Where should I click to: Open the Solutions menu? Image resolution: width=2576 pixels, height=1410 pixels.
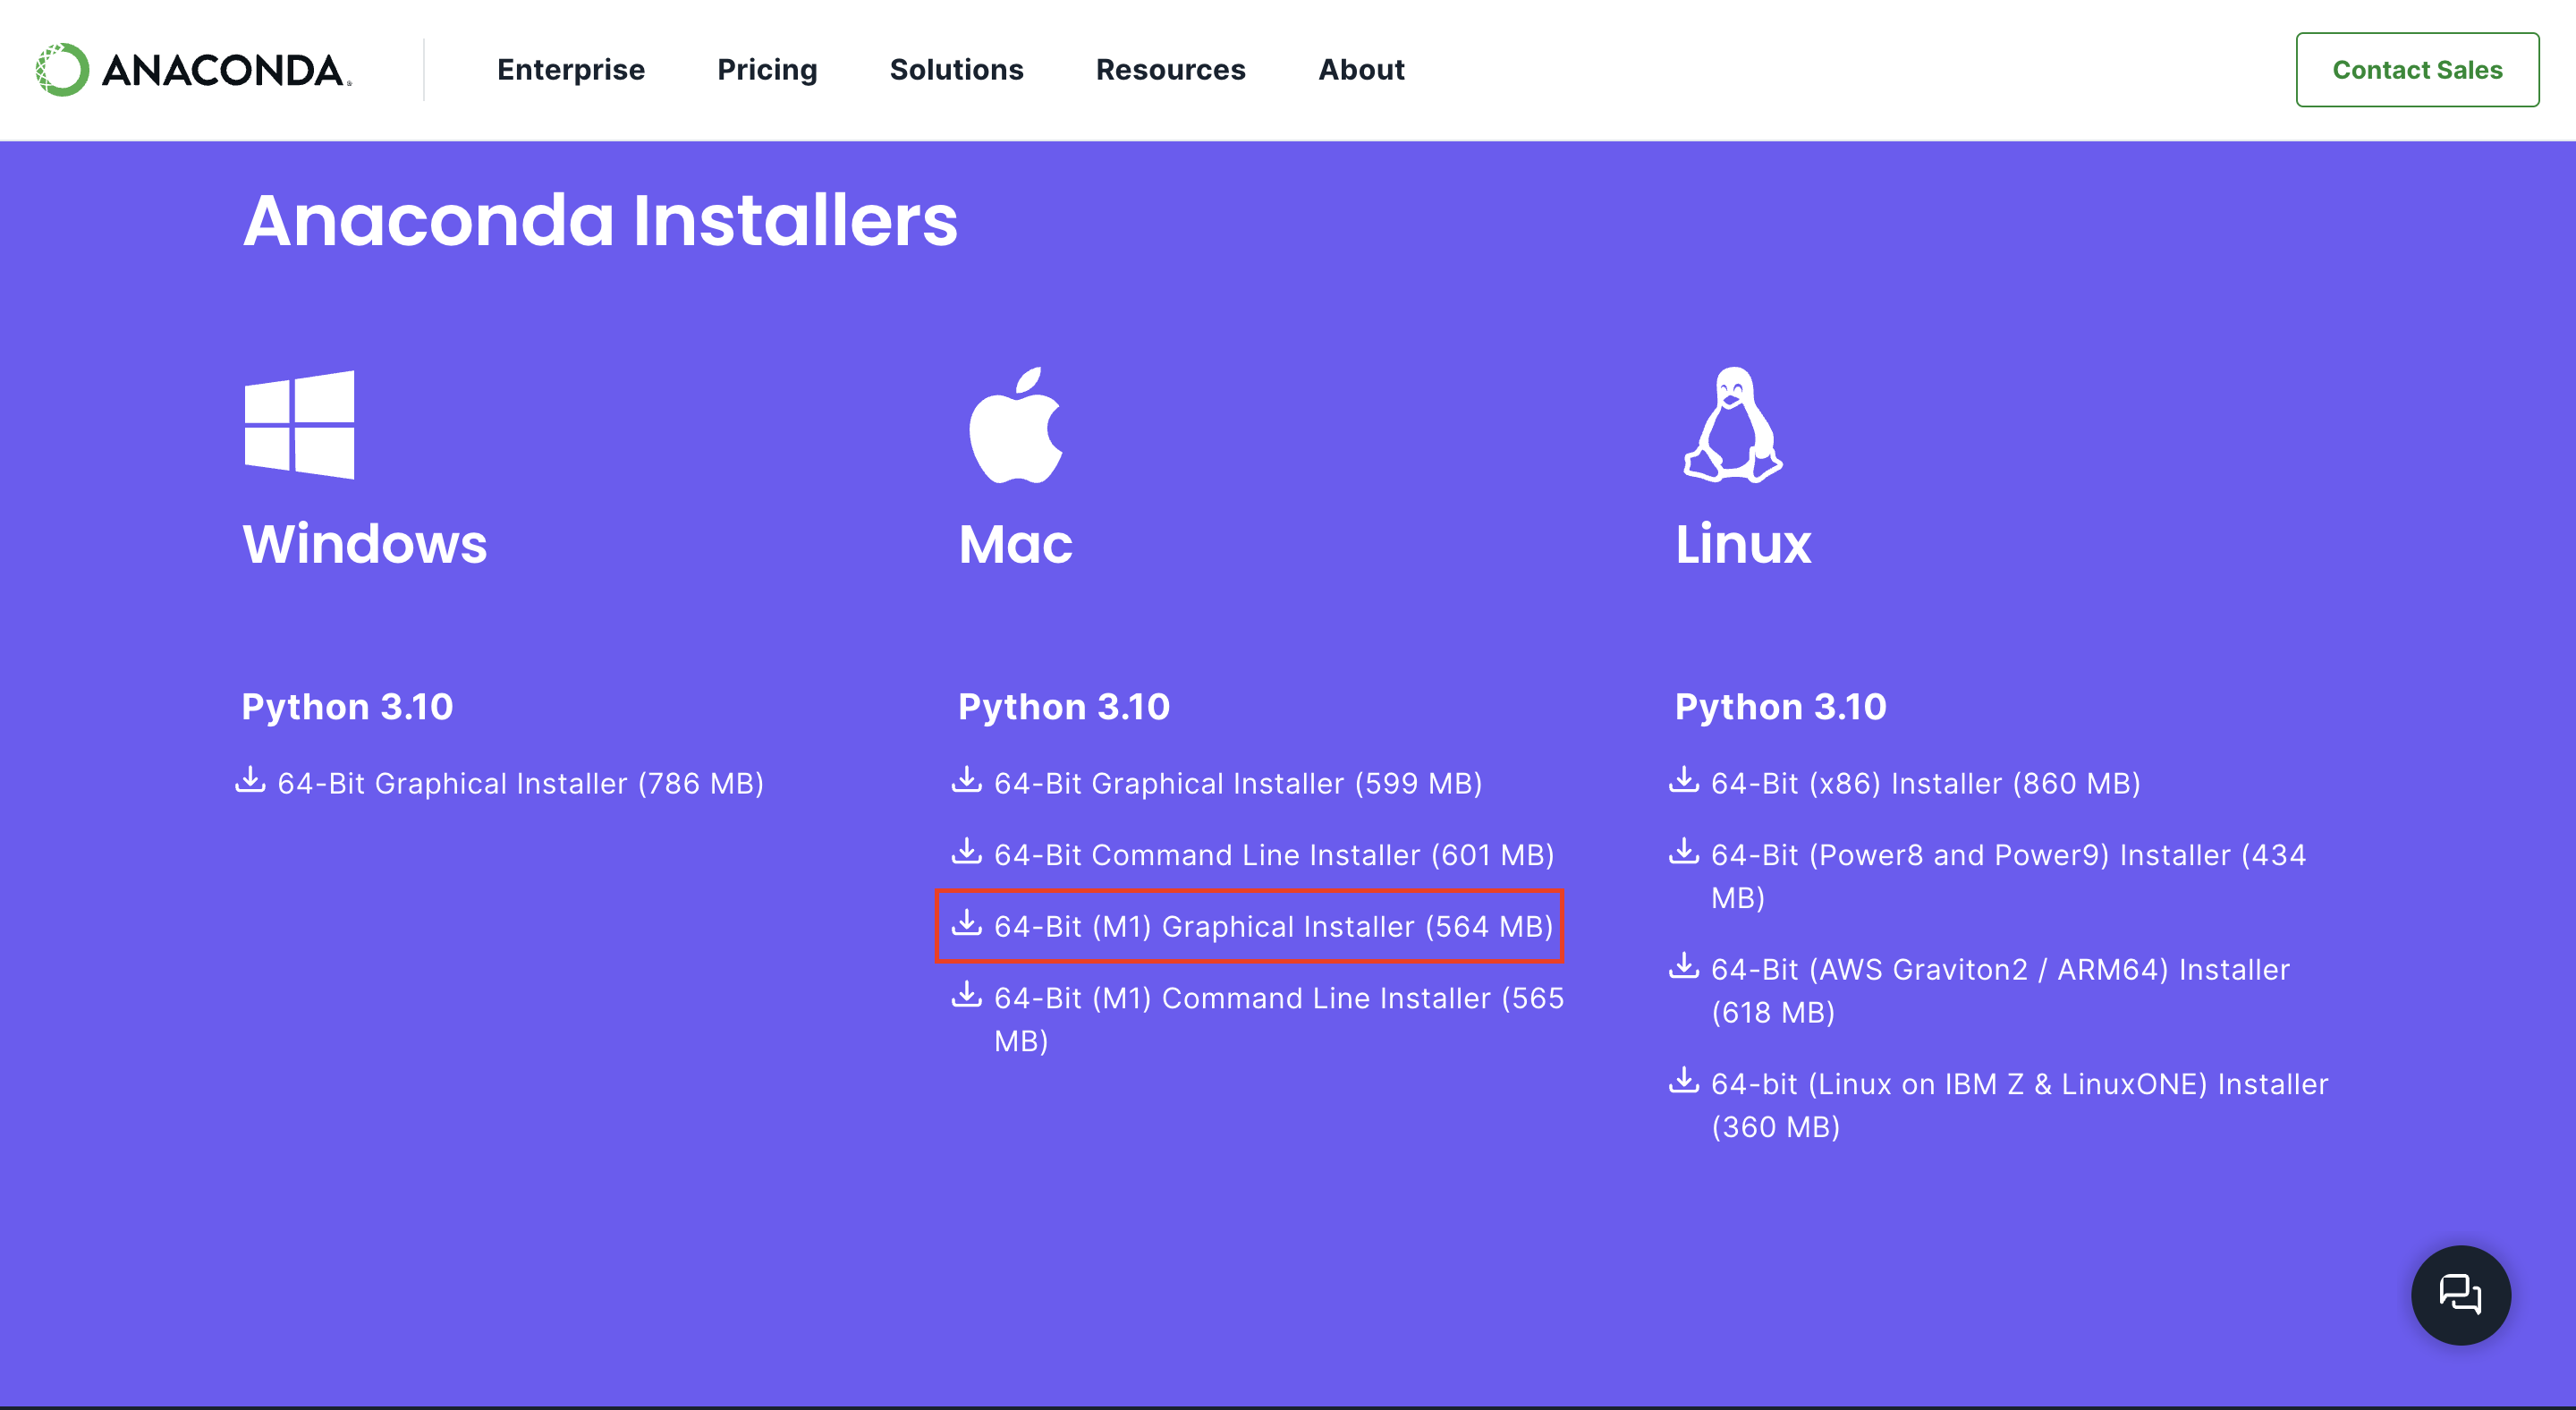(x=956, y=69)
